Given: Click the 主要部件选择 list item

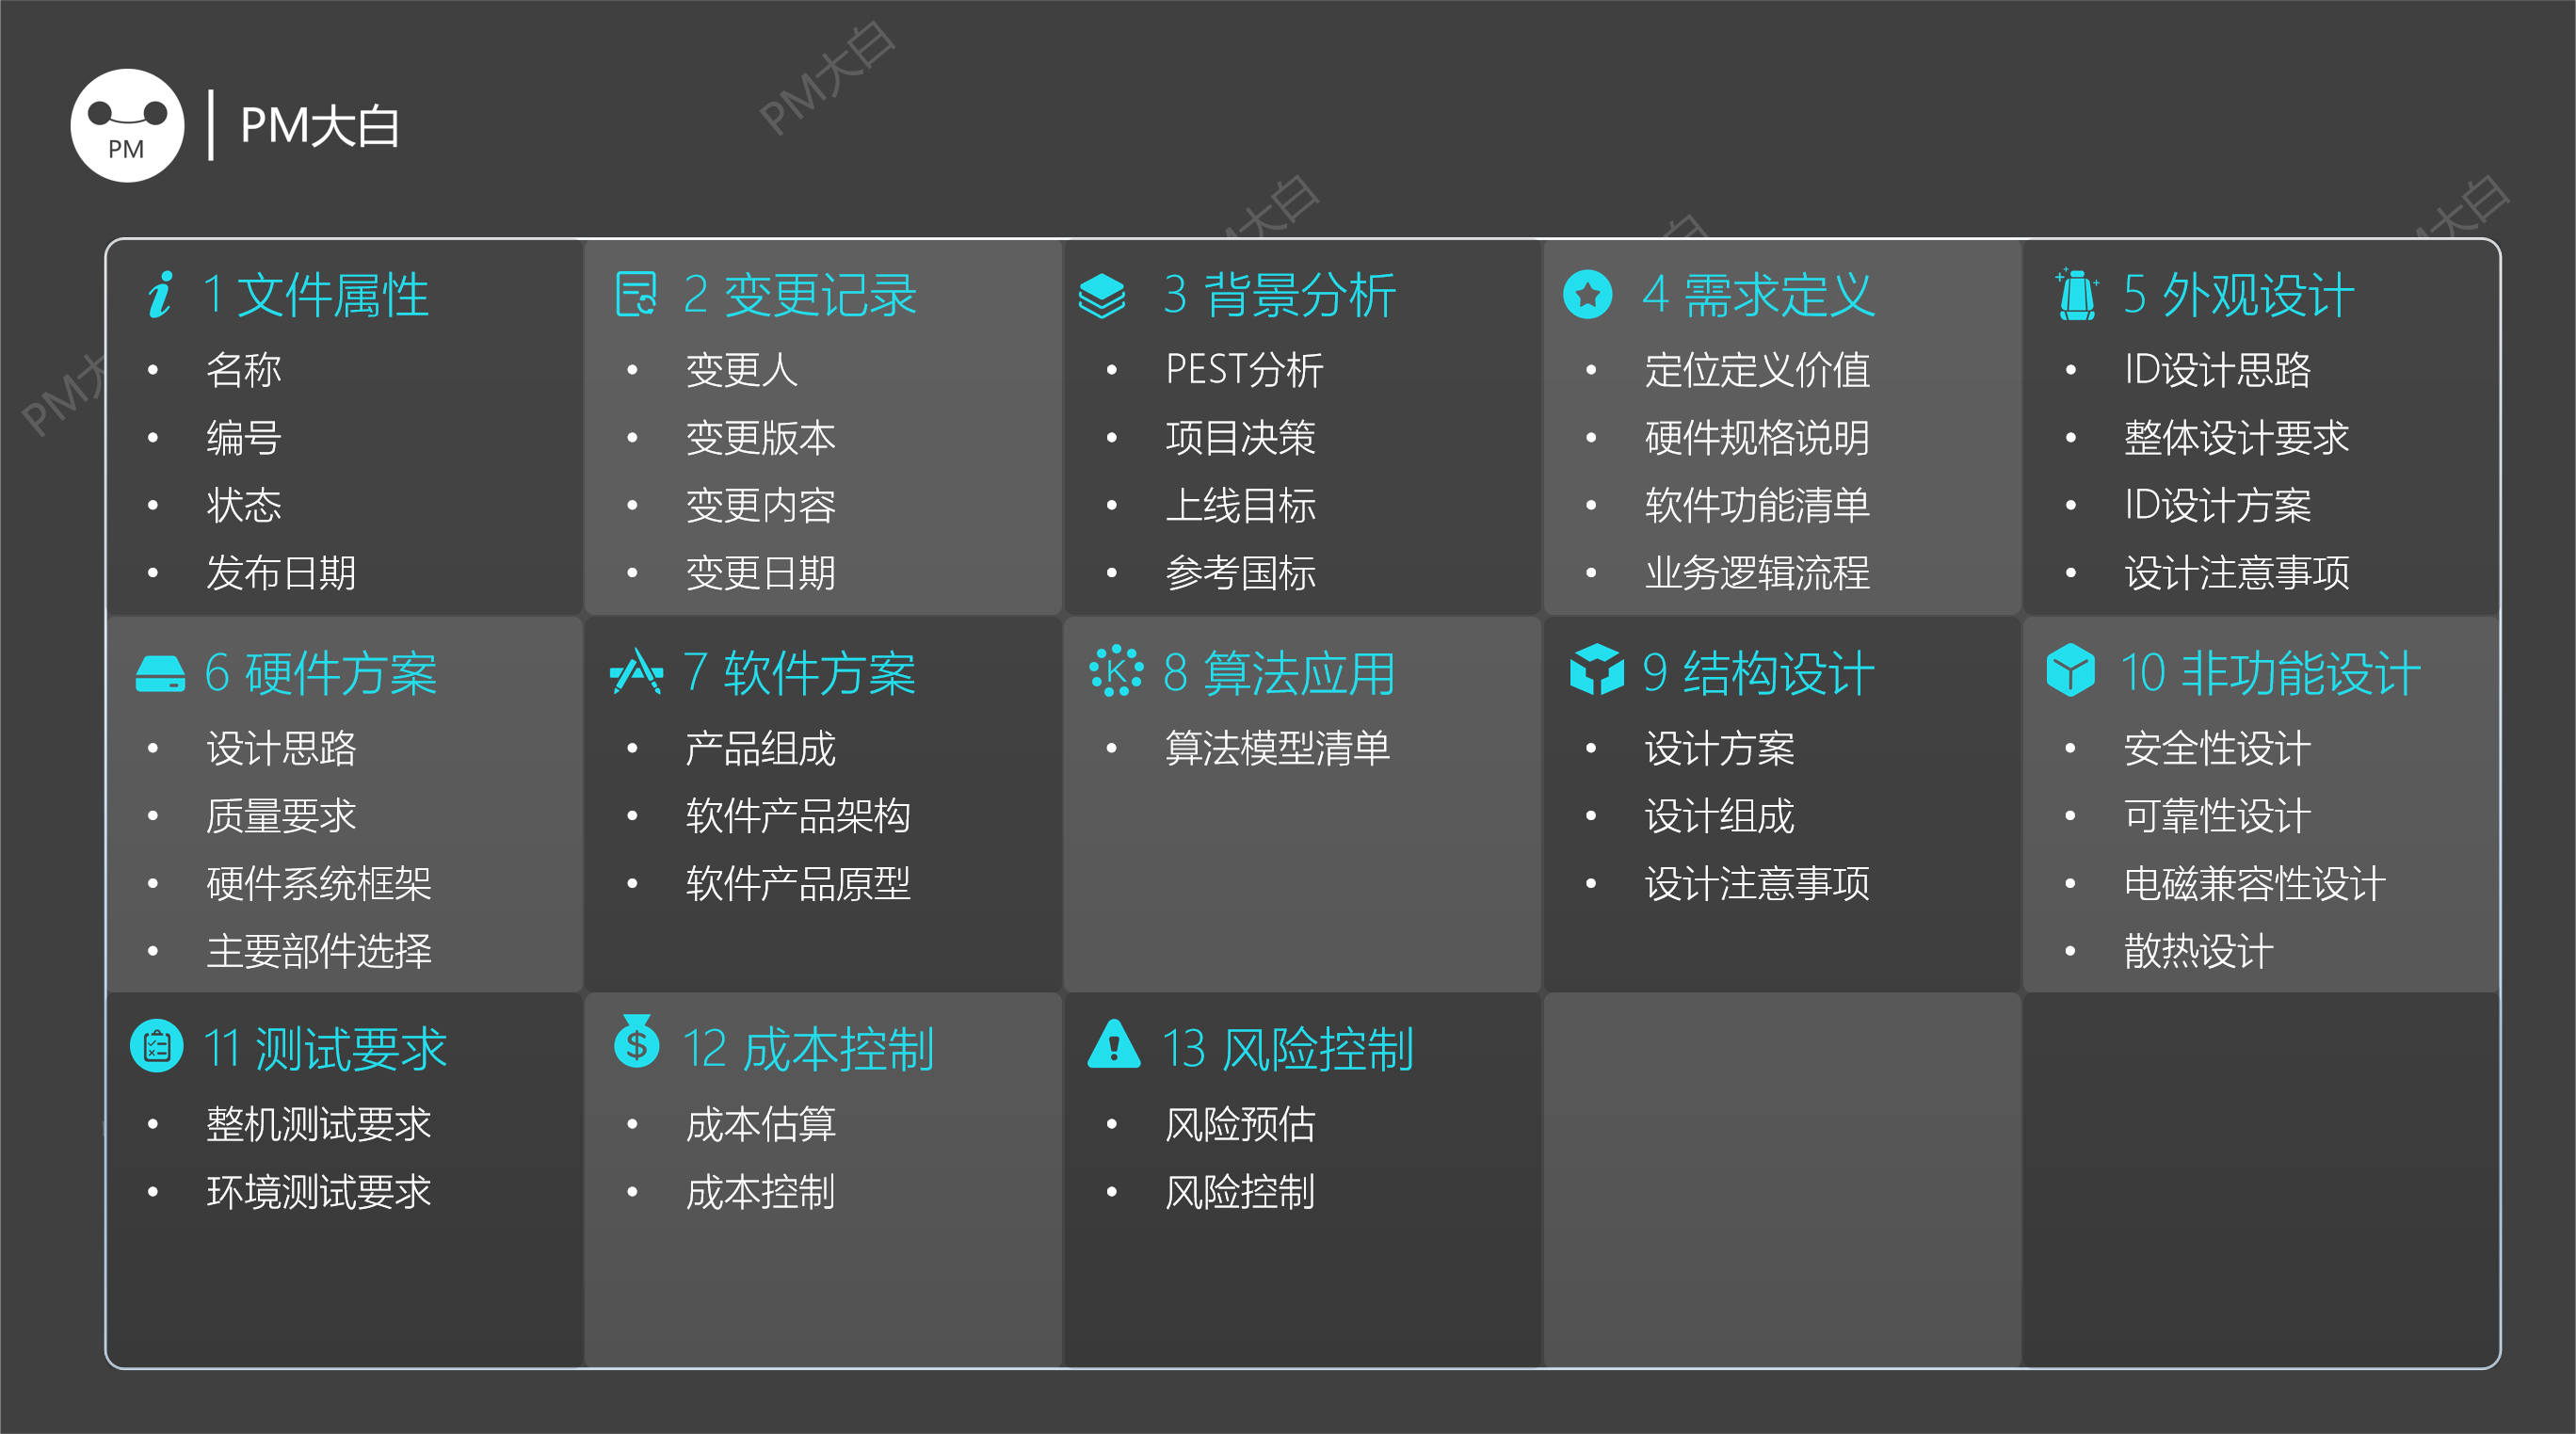Looking at the screenshot, I should (x=319, y=951).
